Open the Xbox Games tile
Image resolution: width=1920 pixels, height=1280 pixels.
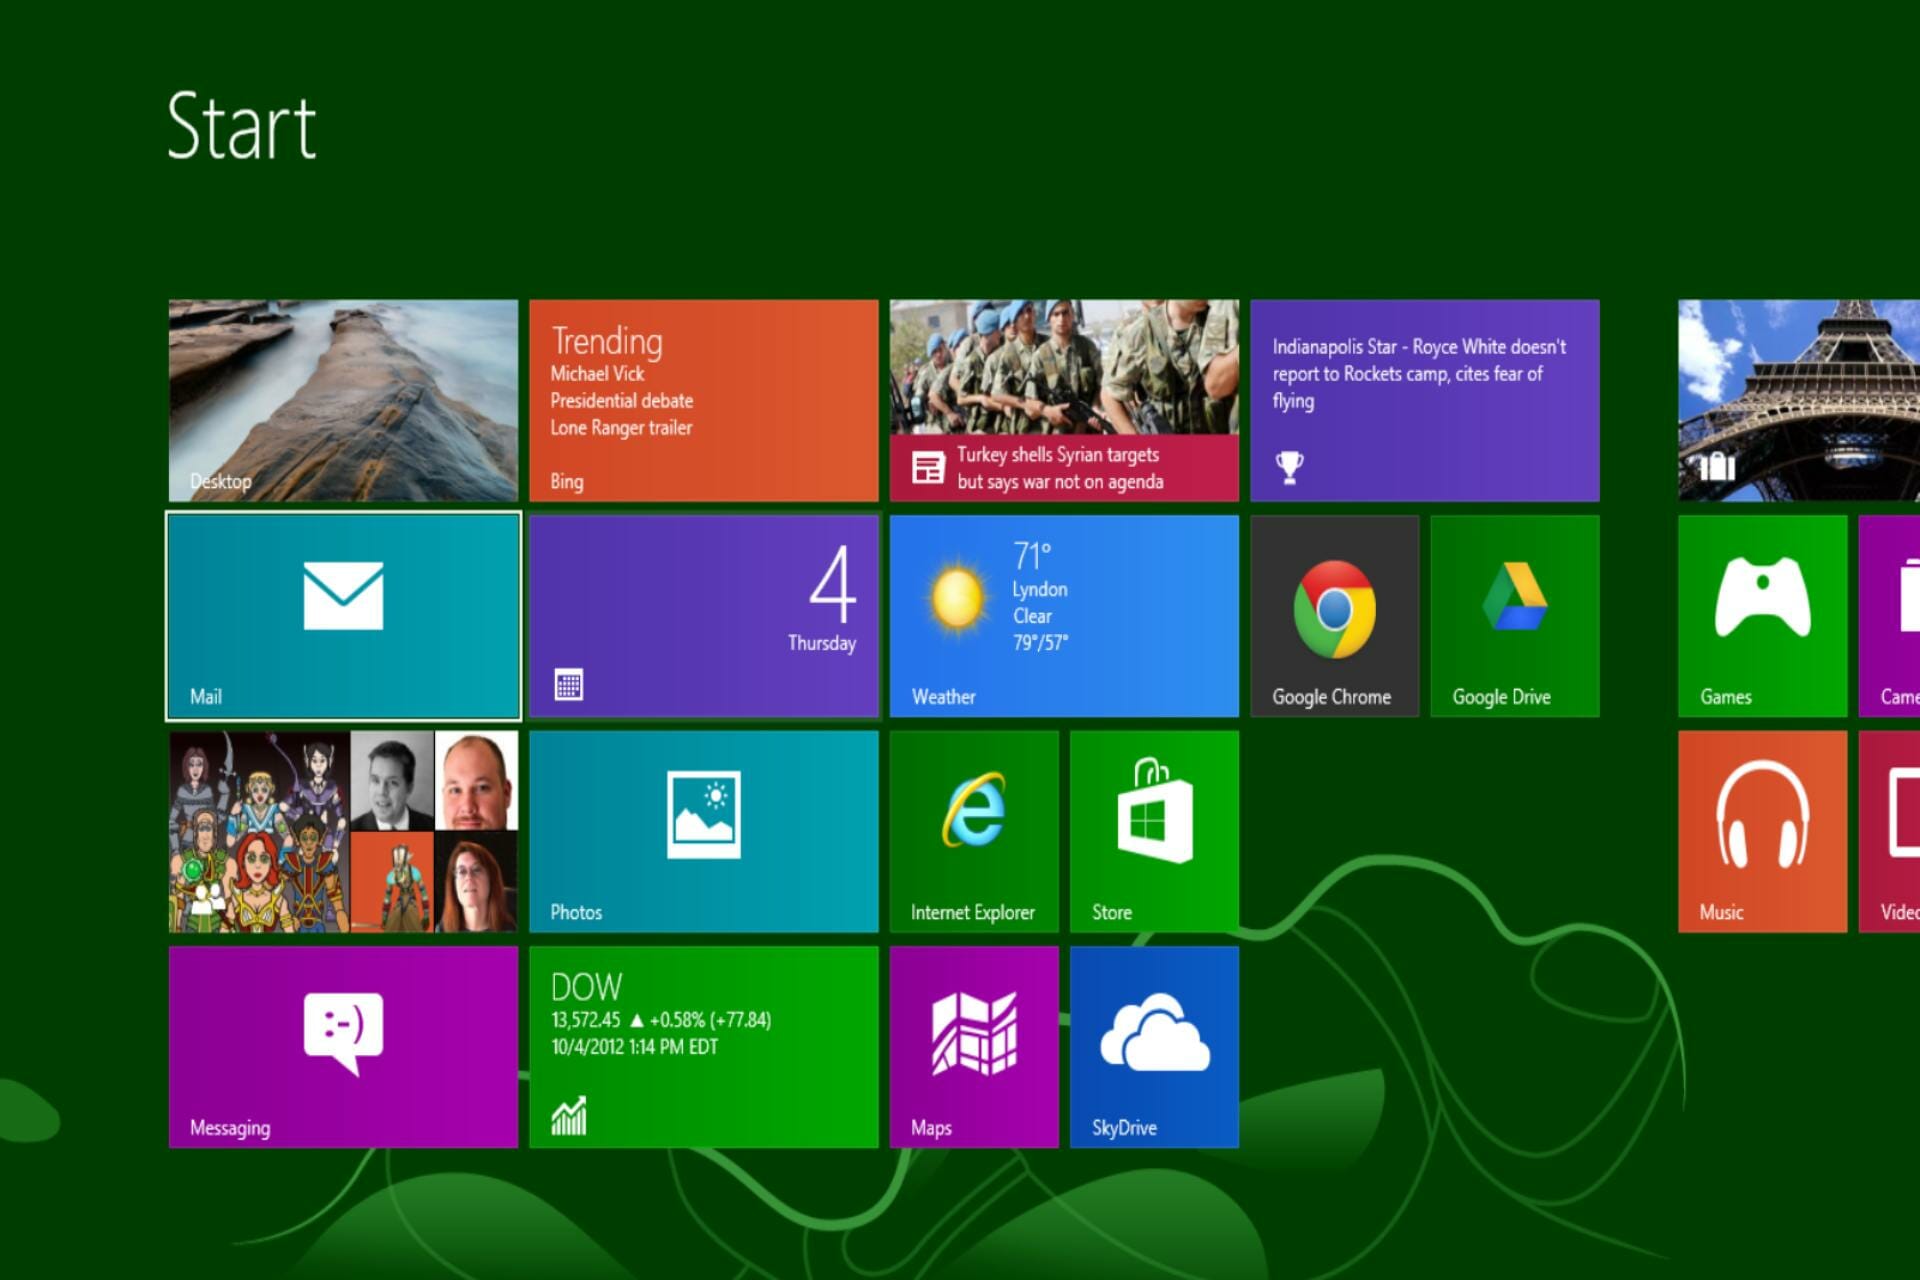[1762, 616]
